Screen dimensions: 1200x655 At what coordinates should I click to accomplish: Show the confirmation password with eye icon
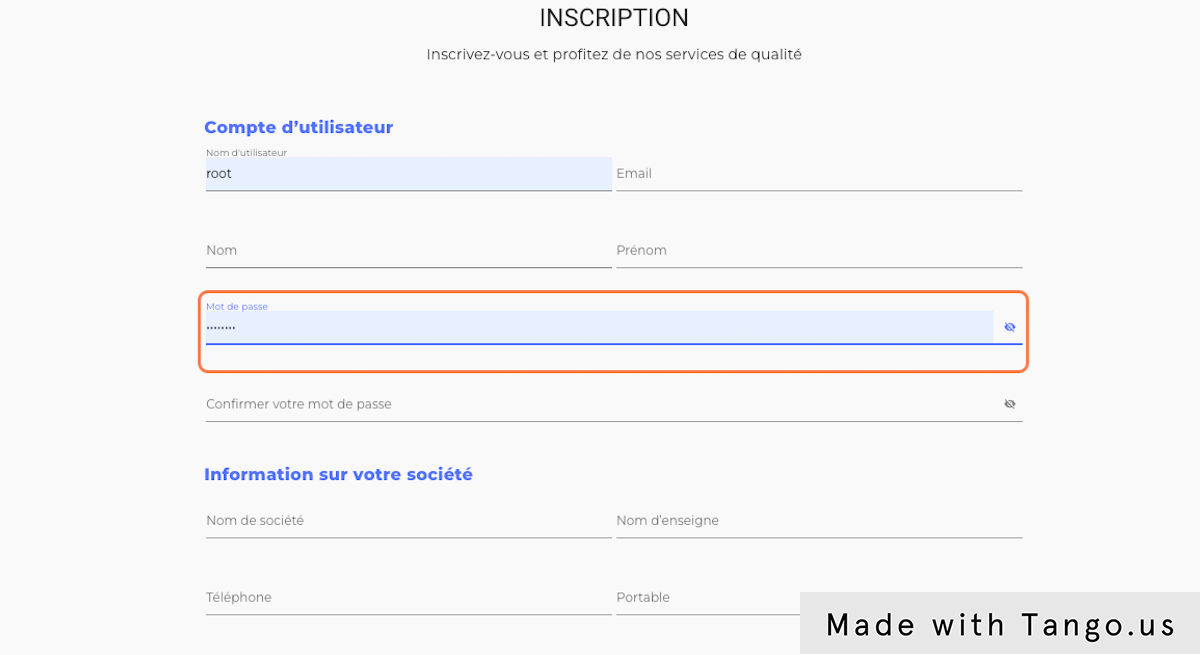coord(1010,404)
